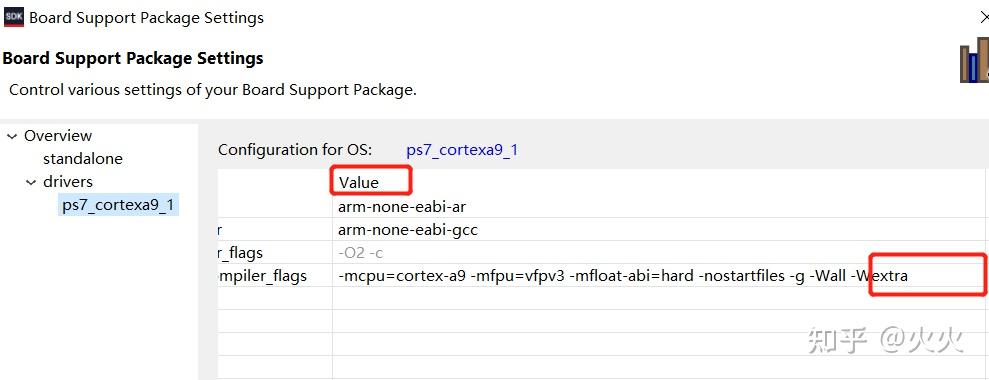Select the Overview tree item
Screen dimensions: 989x380
(x=58, y=136)
